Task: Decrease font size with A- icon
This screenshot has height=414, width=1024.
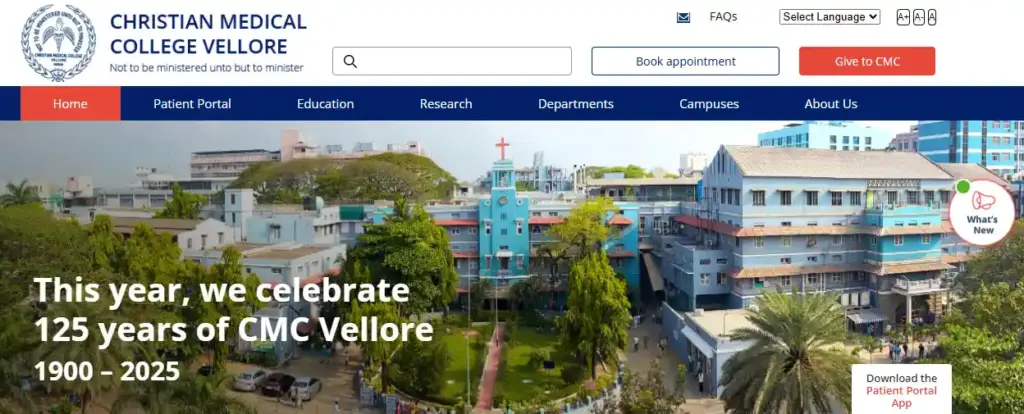Action: (x=919, y=17)
